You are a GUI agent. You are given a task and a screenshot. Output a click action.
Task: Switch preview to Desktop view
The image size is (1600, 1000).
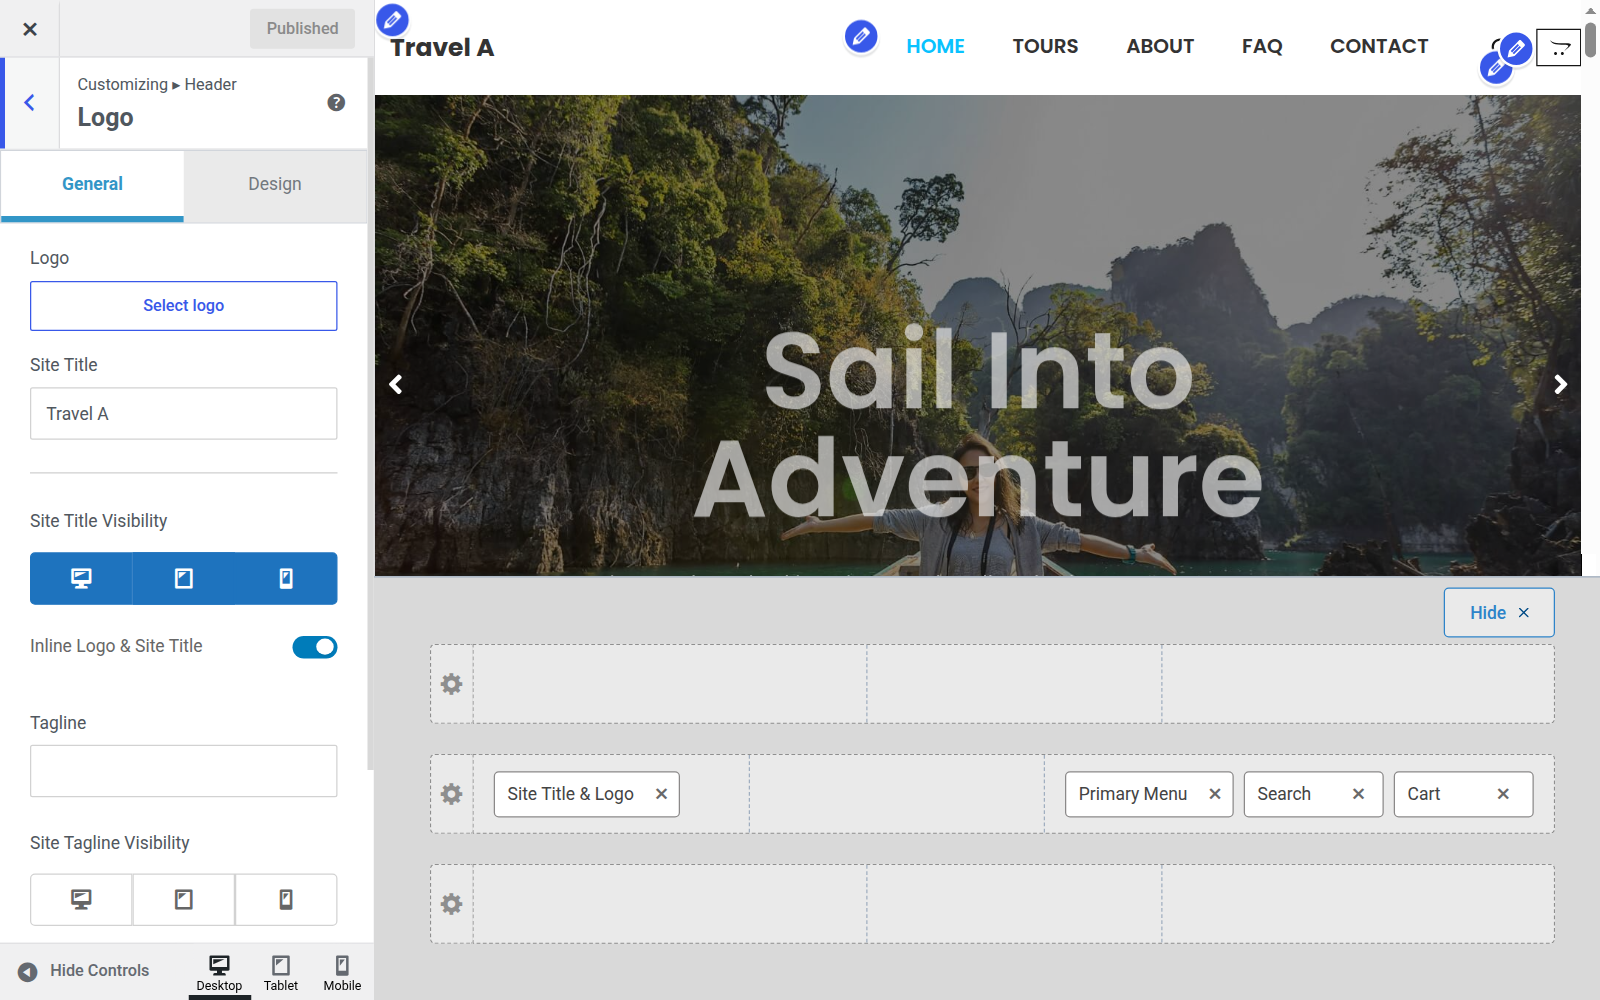(x=219, y=972)
